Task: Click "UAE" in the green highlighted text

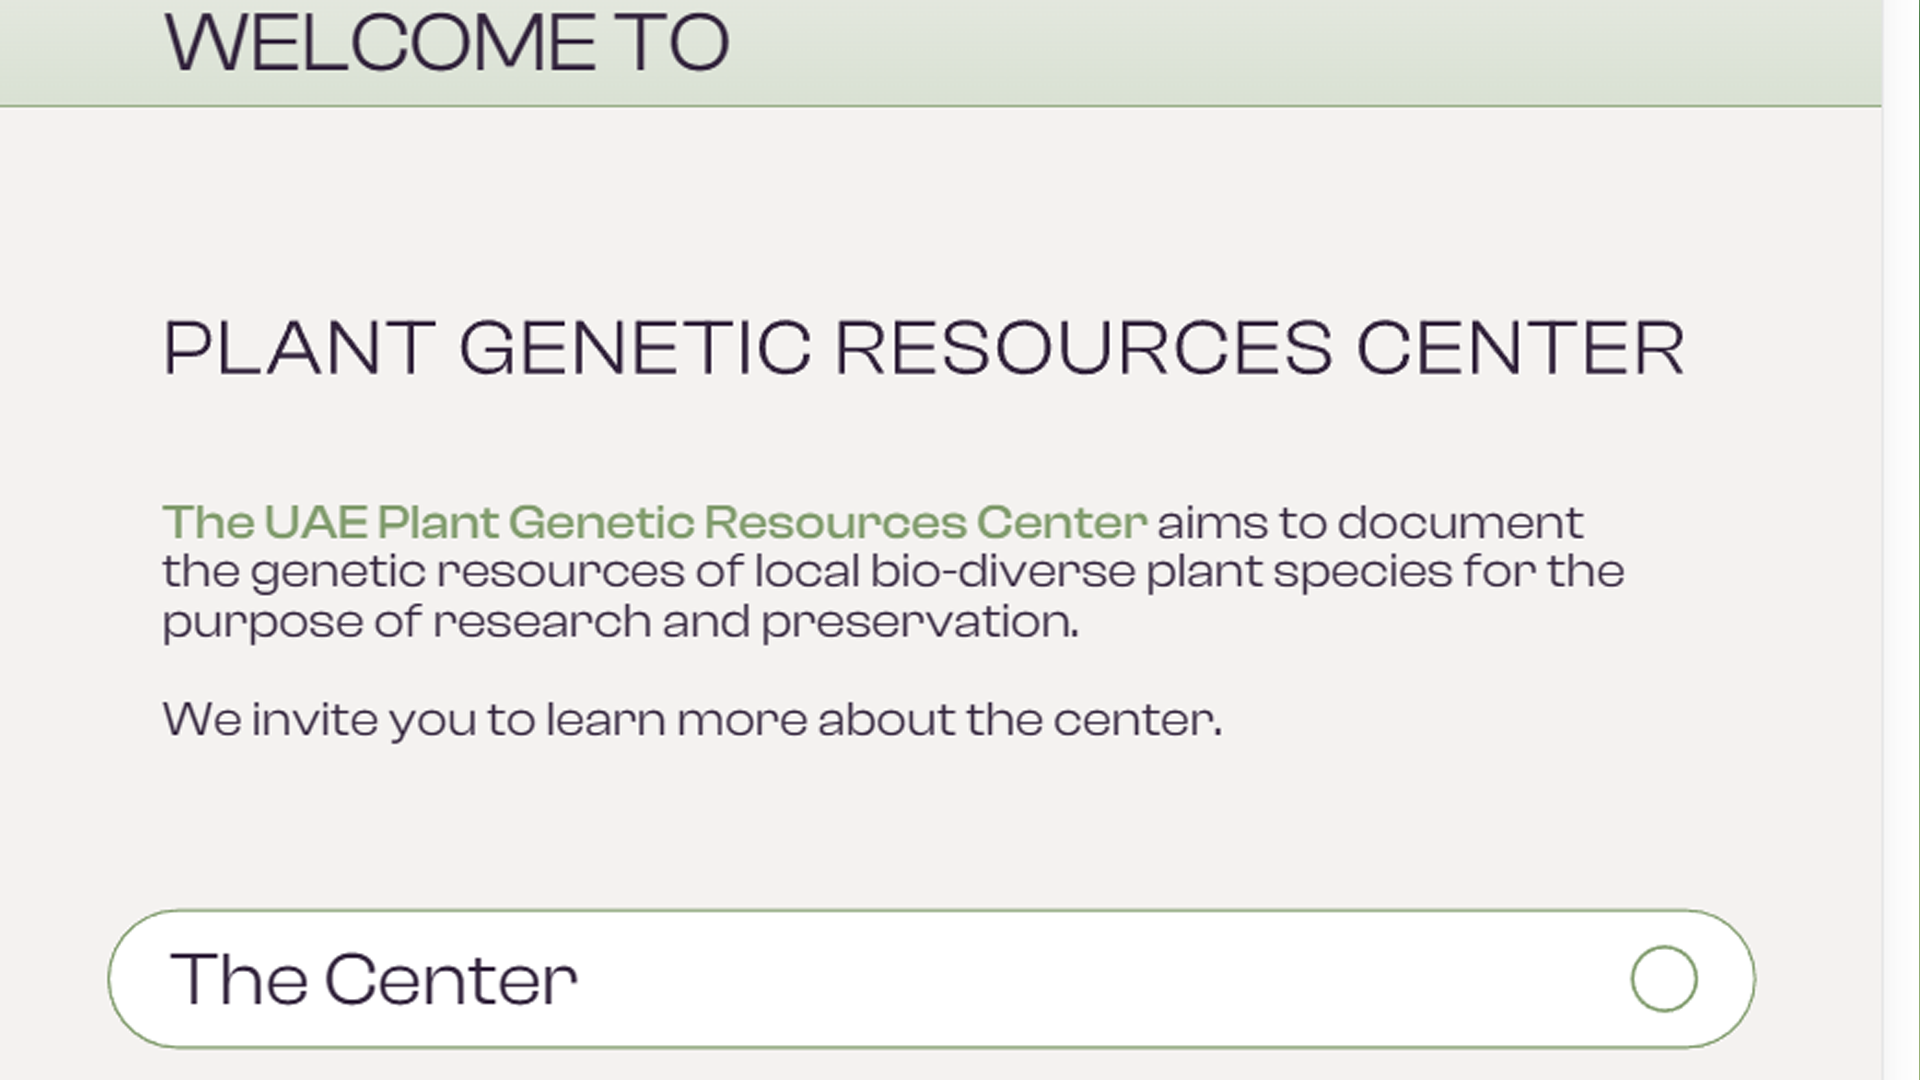Action: 315,522
